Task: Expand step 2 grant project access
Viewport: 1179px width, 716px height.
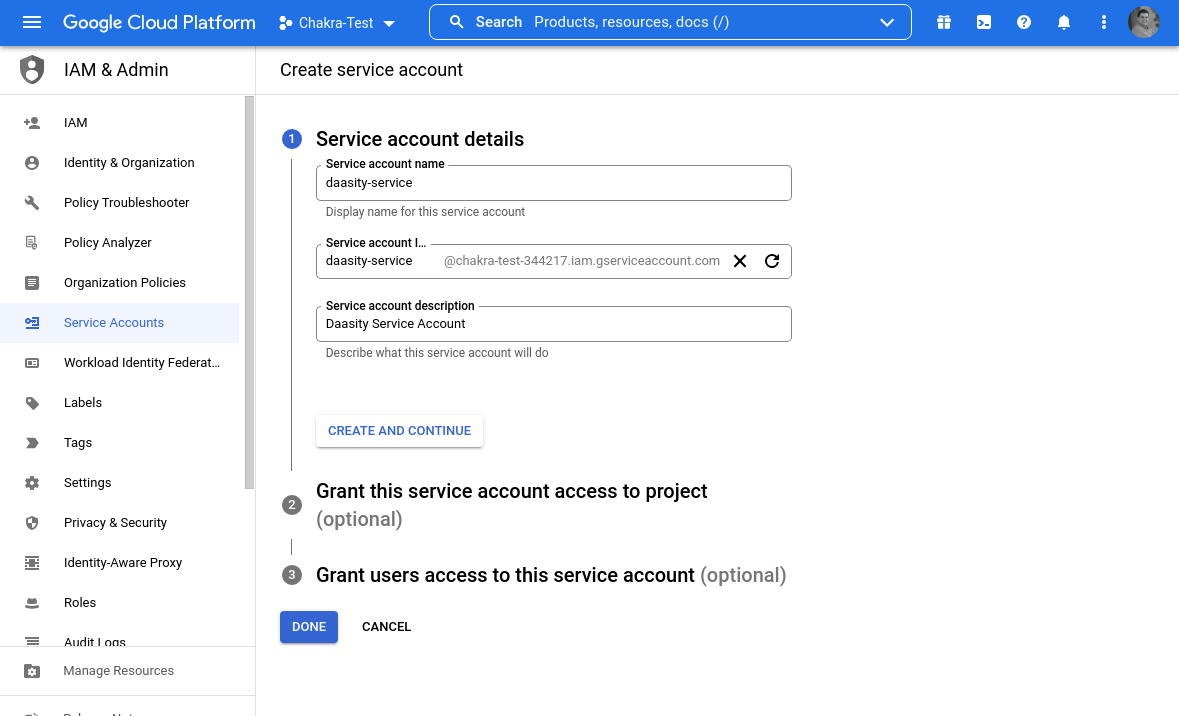Action: 511,492
